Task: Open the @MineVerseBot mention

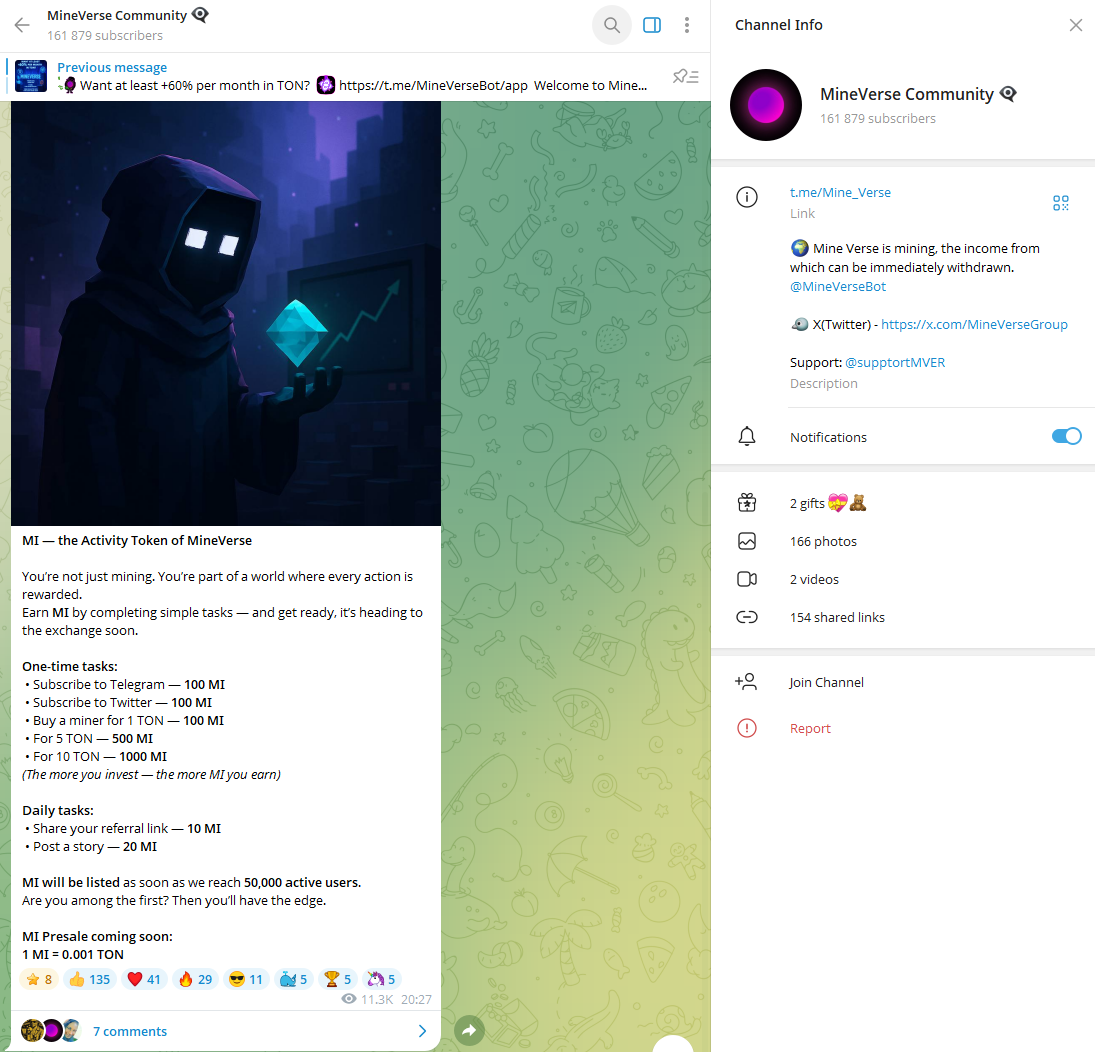Action: click(837, 286)
